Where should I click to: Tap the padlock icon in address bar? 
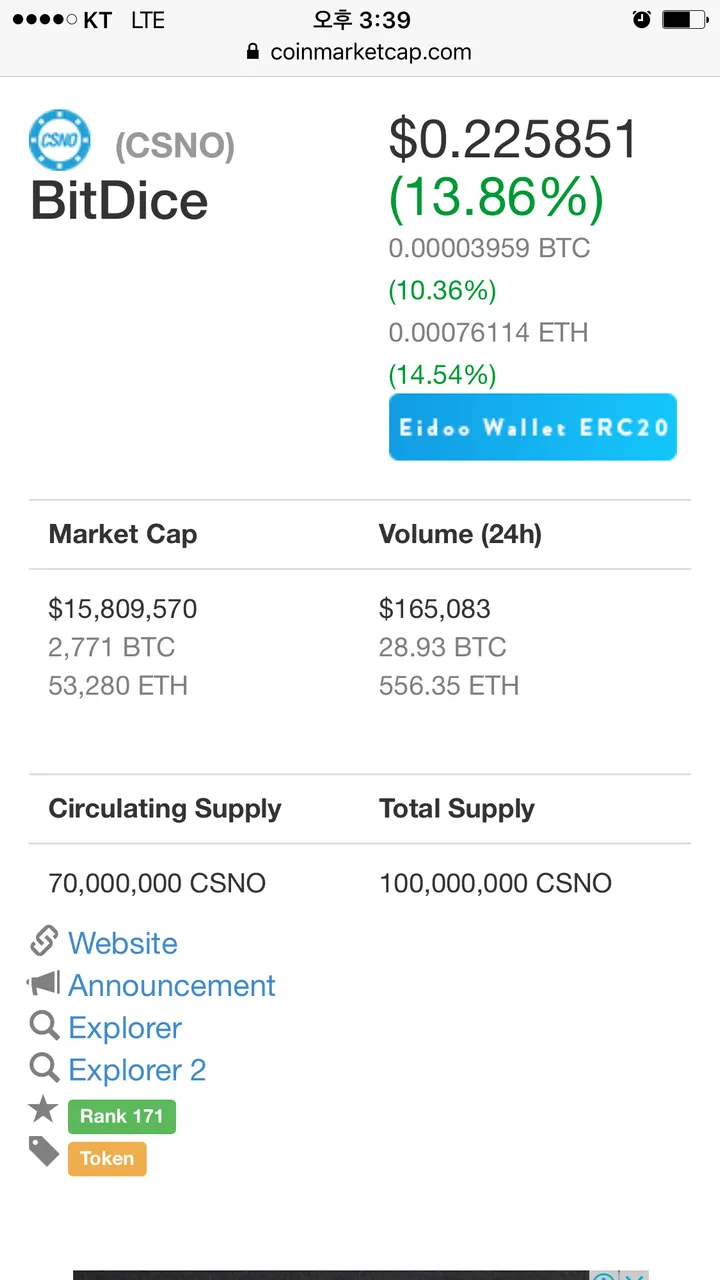coord(253,52)
